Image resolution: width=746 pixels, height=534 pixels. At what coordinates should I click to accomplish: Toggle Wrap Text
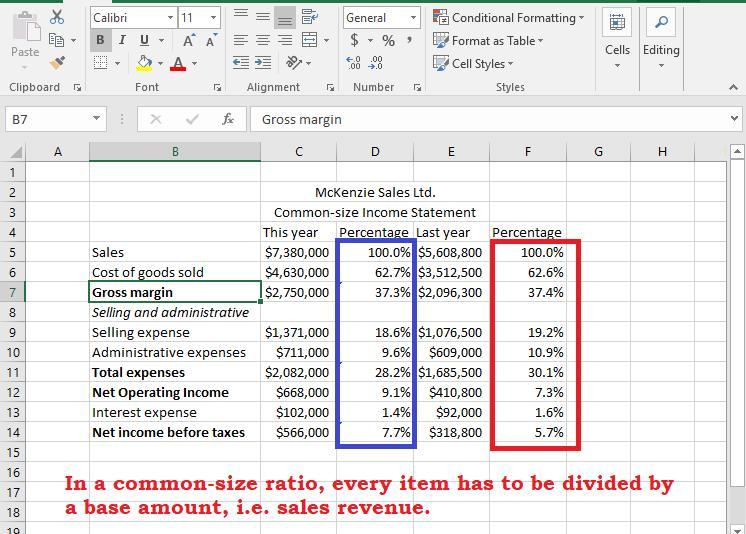click(310, 17)
